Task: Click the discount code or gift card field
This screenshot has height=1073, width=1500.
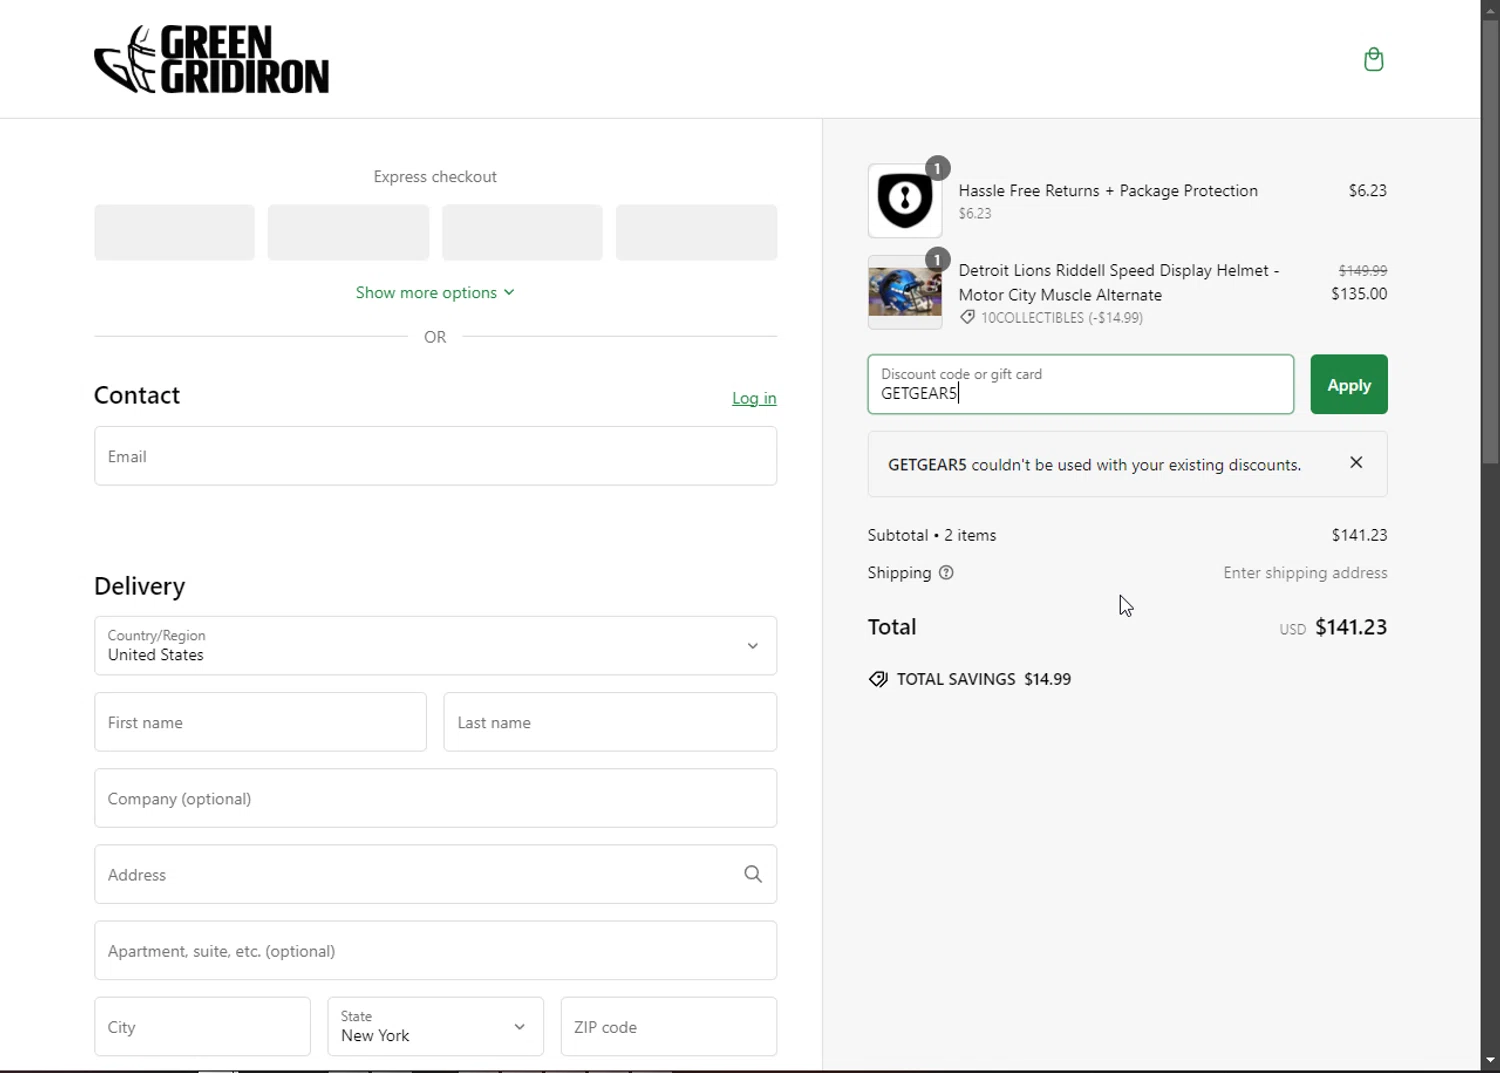Action: 1081,384
